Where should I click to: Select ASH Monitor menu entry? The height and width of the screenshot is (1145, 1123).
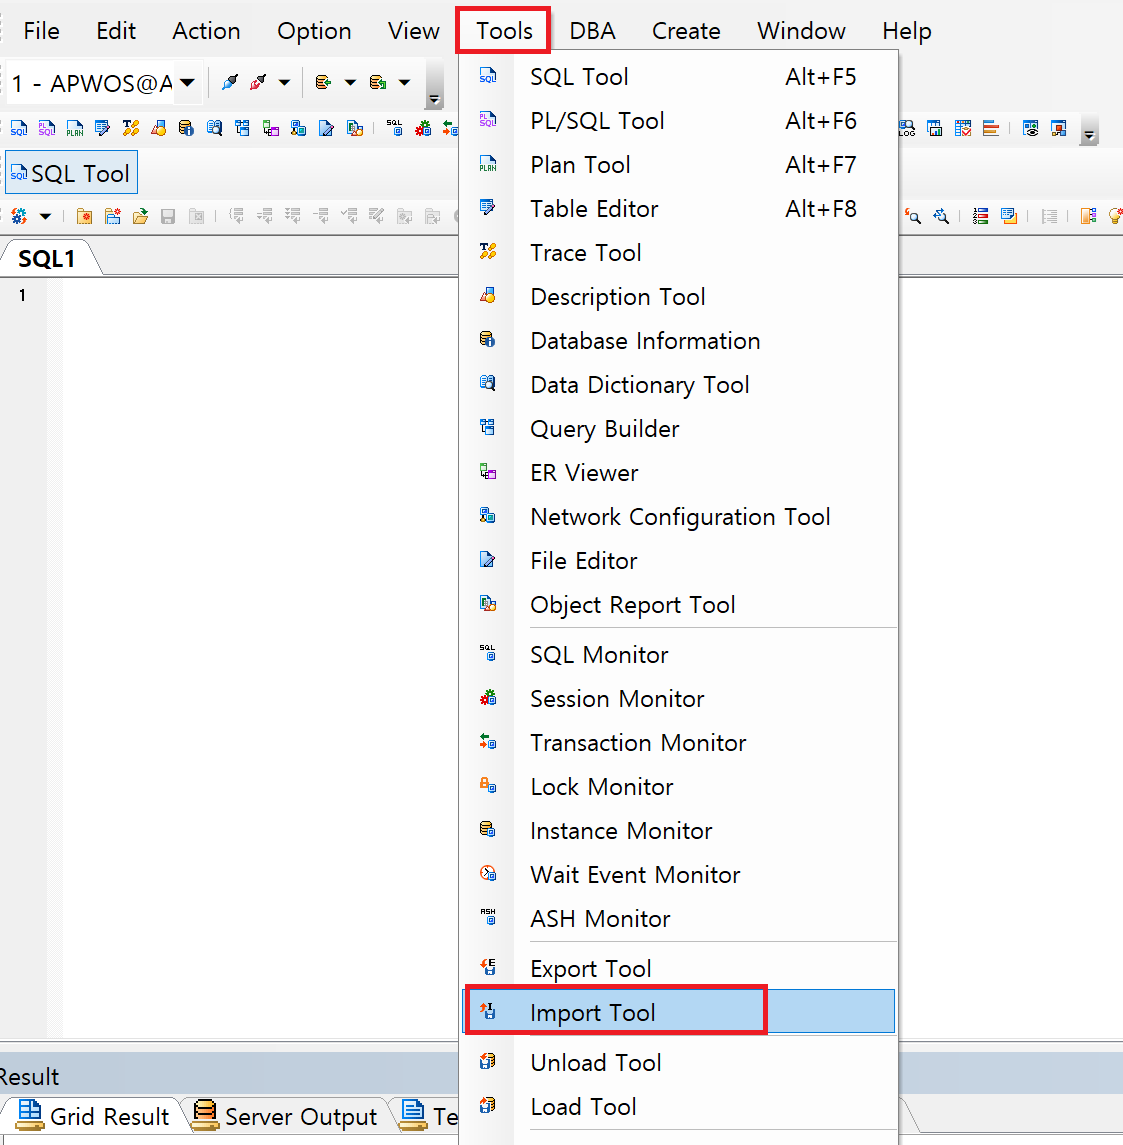[679, 919]
